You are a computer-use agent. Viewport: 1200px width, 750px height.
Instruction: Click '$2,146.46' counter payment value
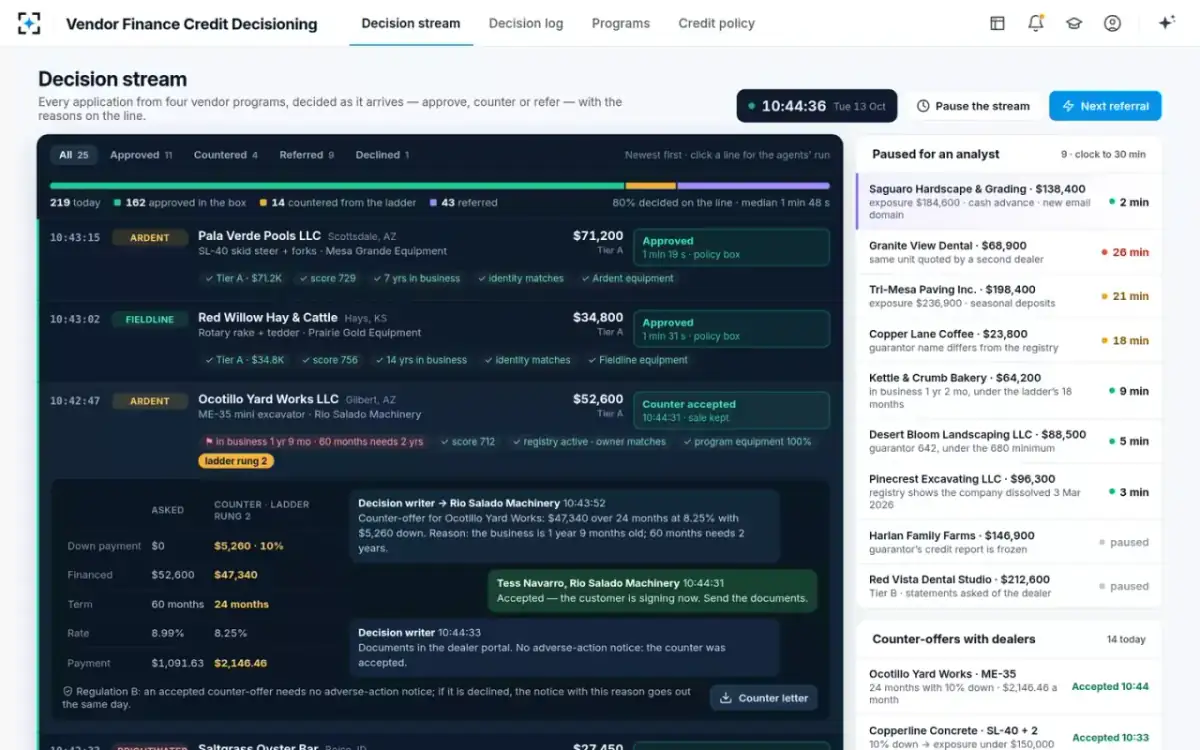click(241, 663)
